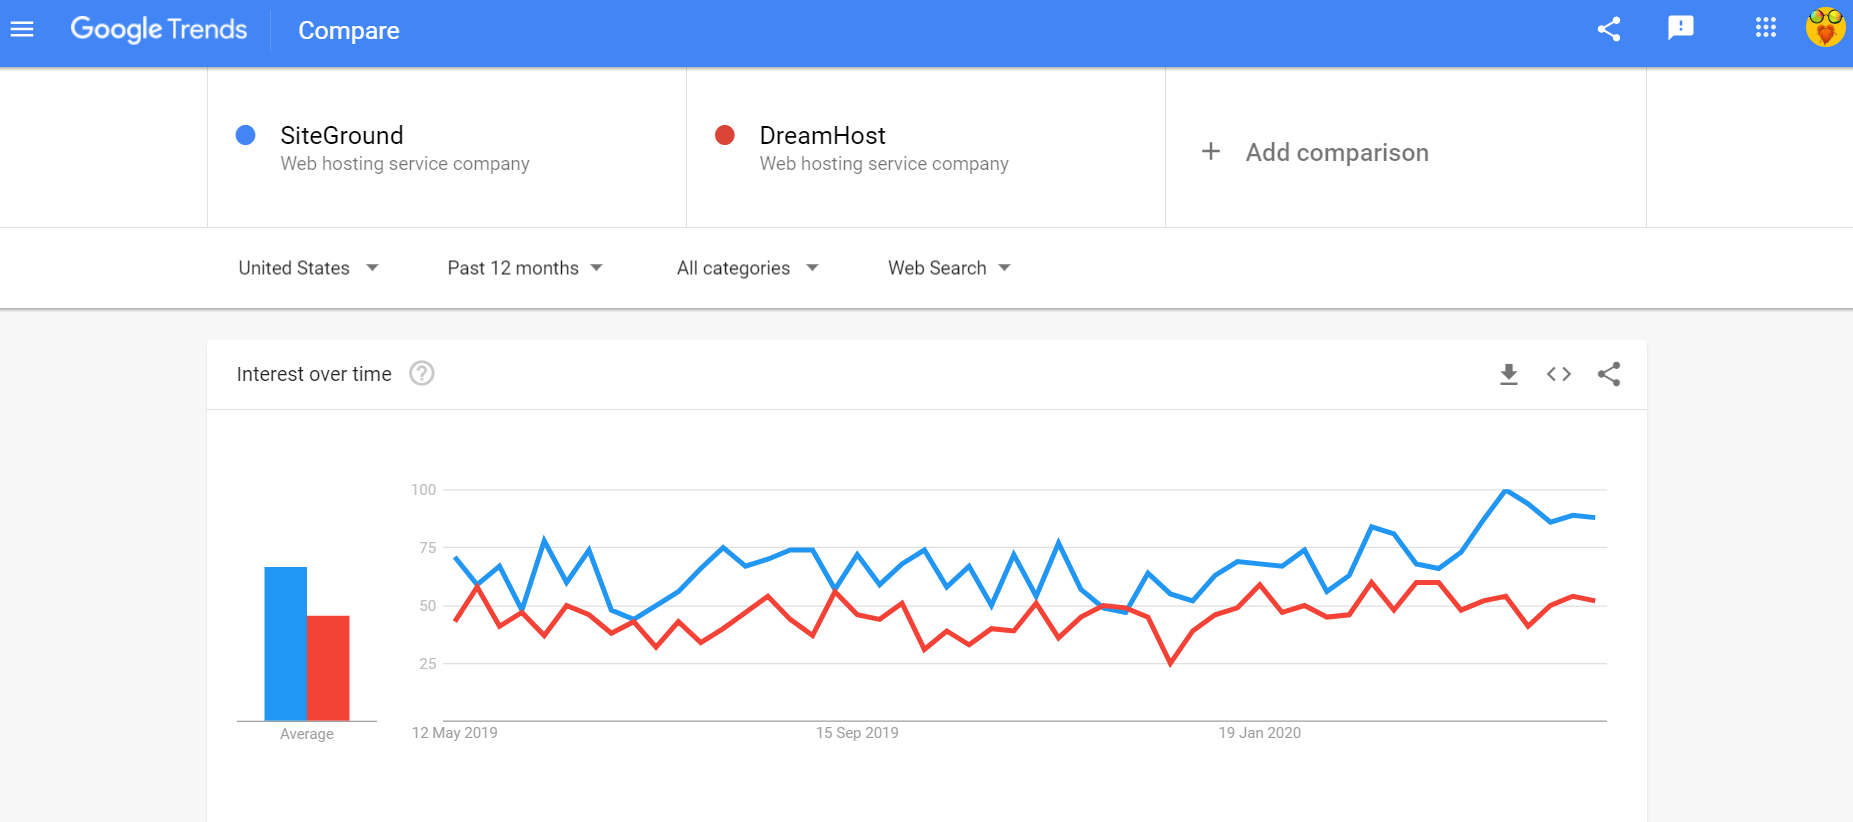Open the Web Search type dropdown
1853x822 pixels.
[950, 268]
